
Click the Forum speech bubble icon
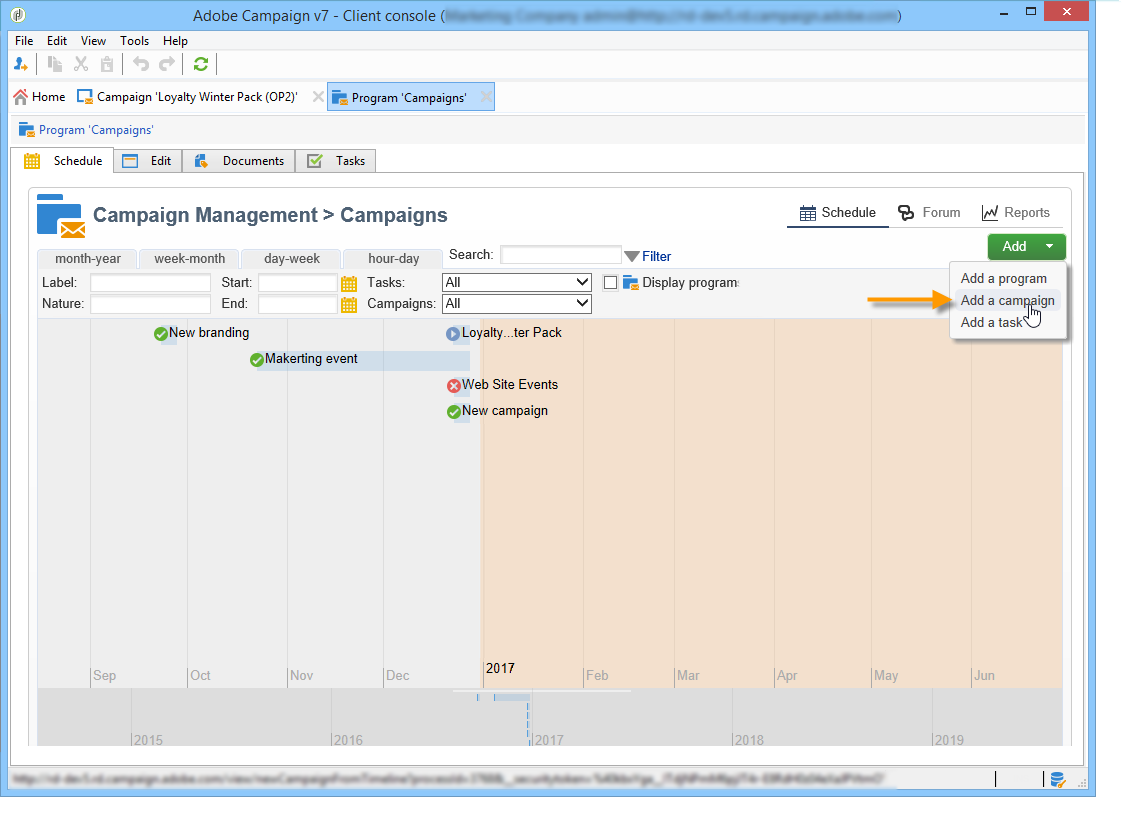906,213
